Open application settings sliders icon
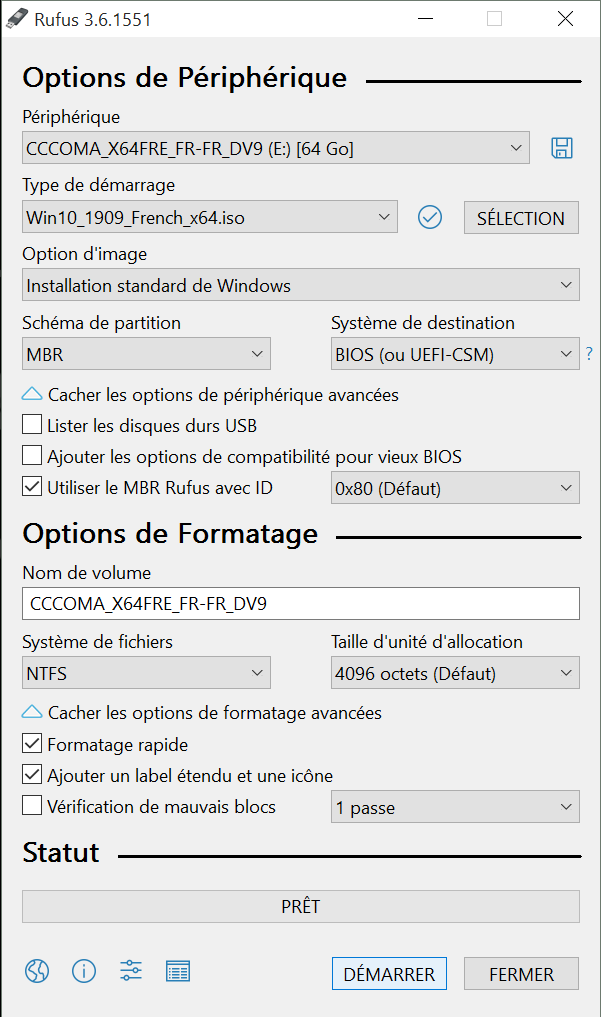Screen dimensions: 601x1017 pyautogui.click(x=131, y=971)
